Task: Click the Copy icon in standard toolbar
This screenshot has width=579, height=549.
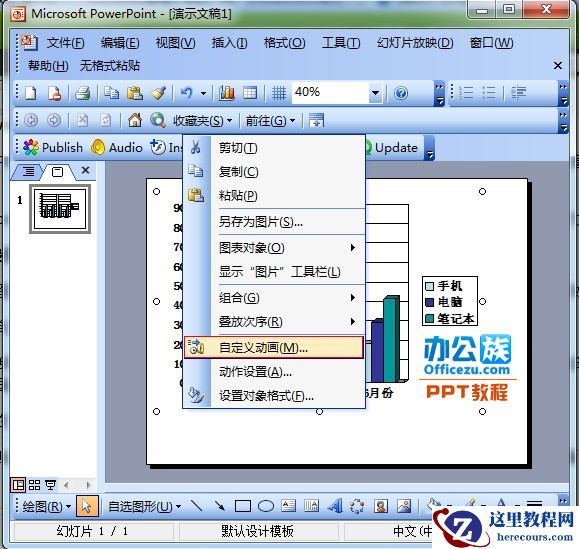Action: click(x=111, y=93)
